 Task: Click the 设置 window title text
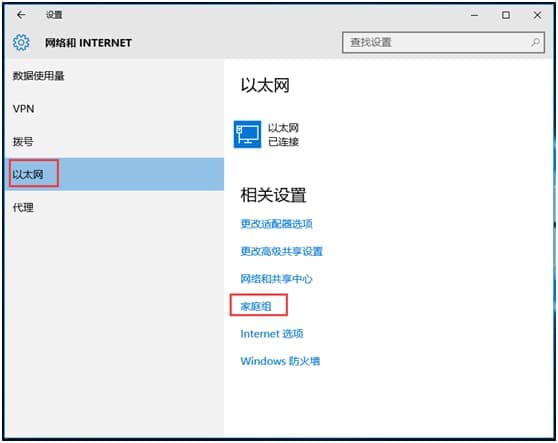54,15
